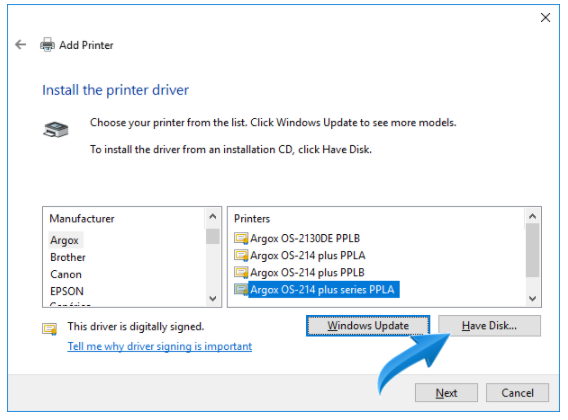The image size is (568, 420).
Task: Open the Have Disk dialog
Action: (489, 326)
